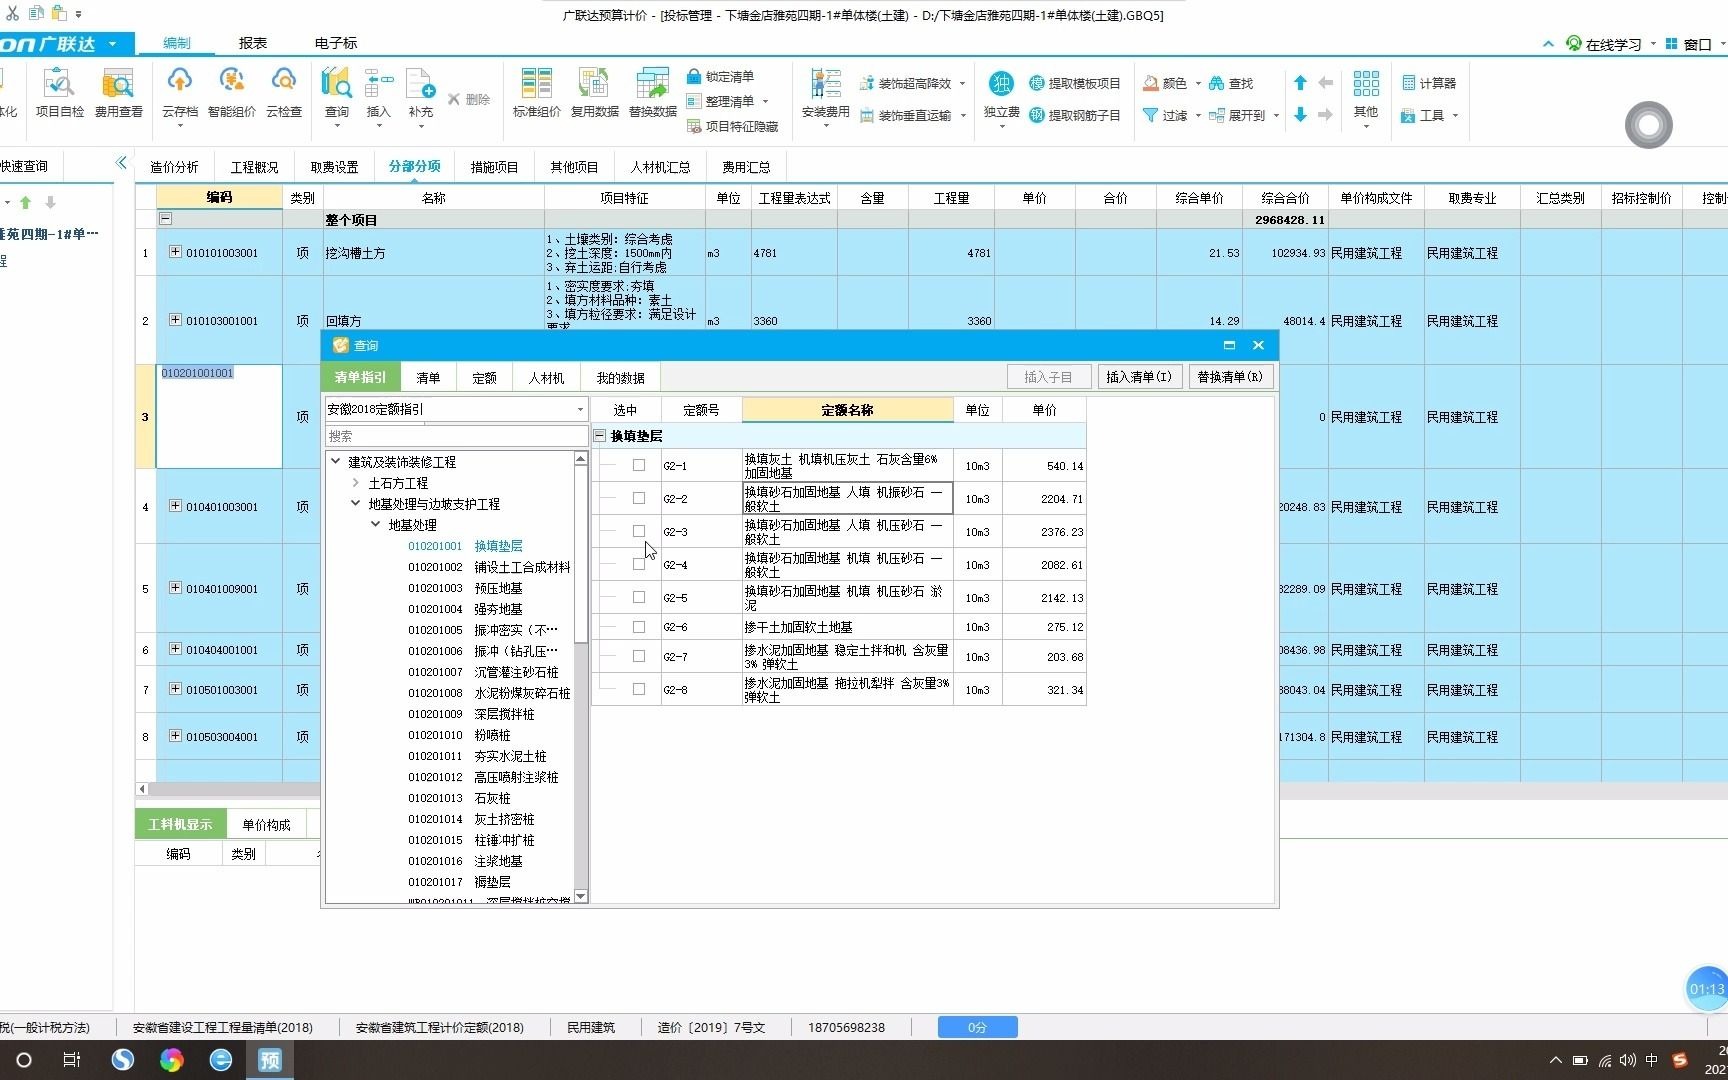Check the box for quota G2-7
The image size is (1728, 1080).
[x=639, y=656]
